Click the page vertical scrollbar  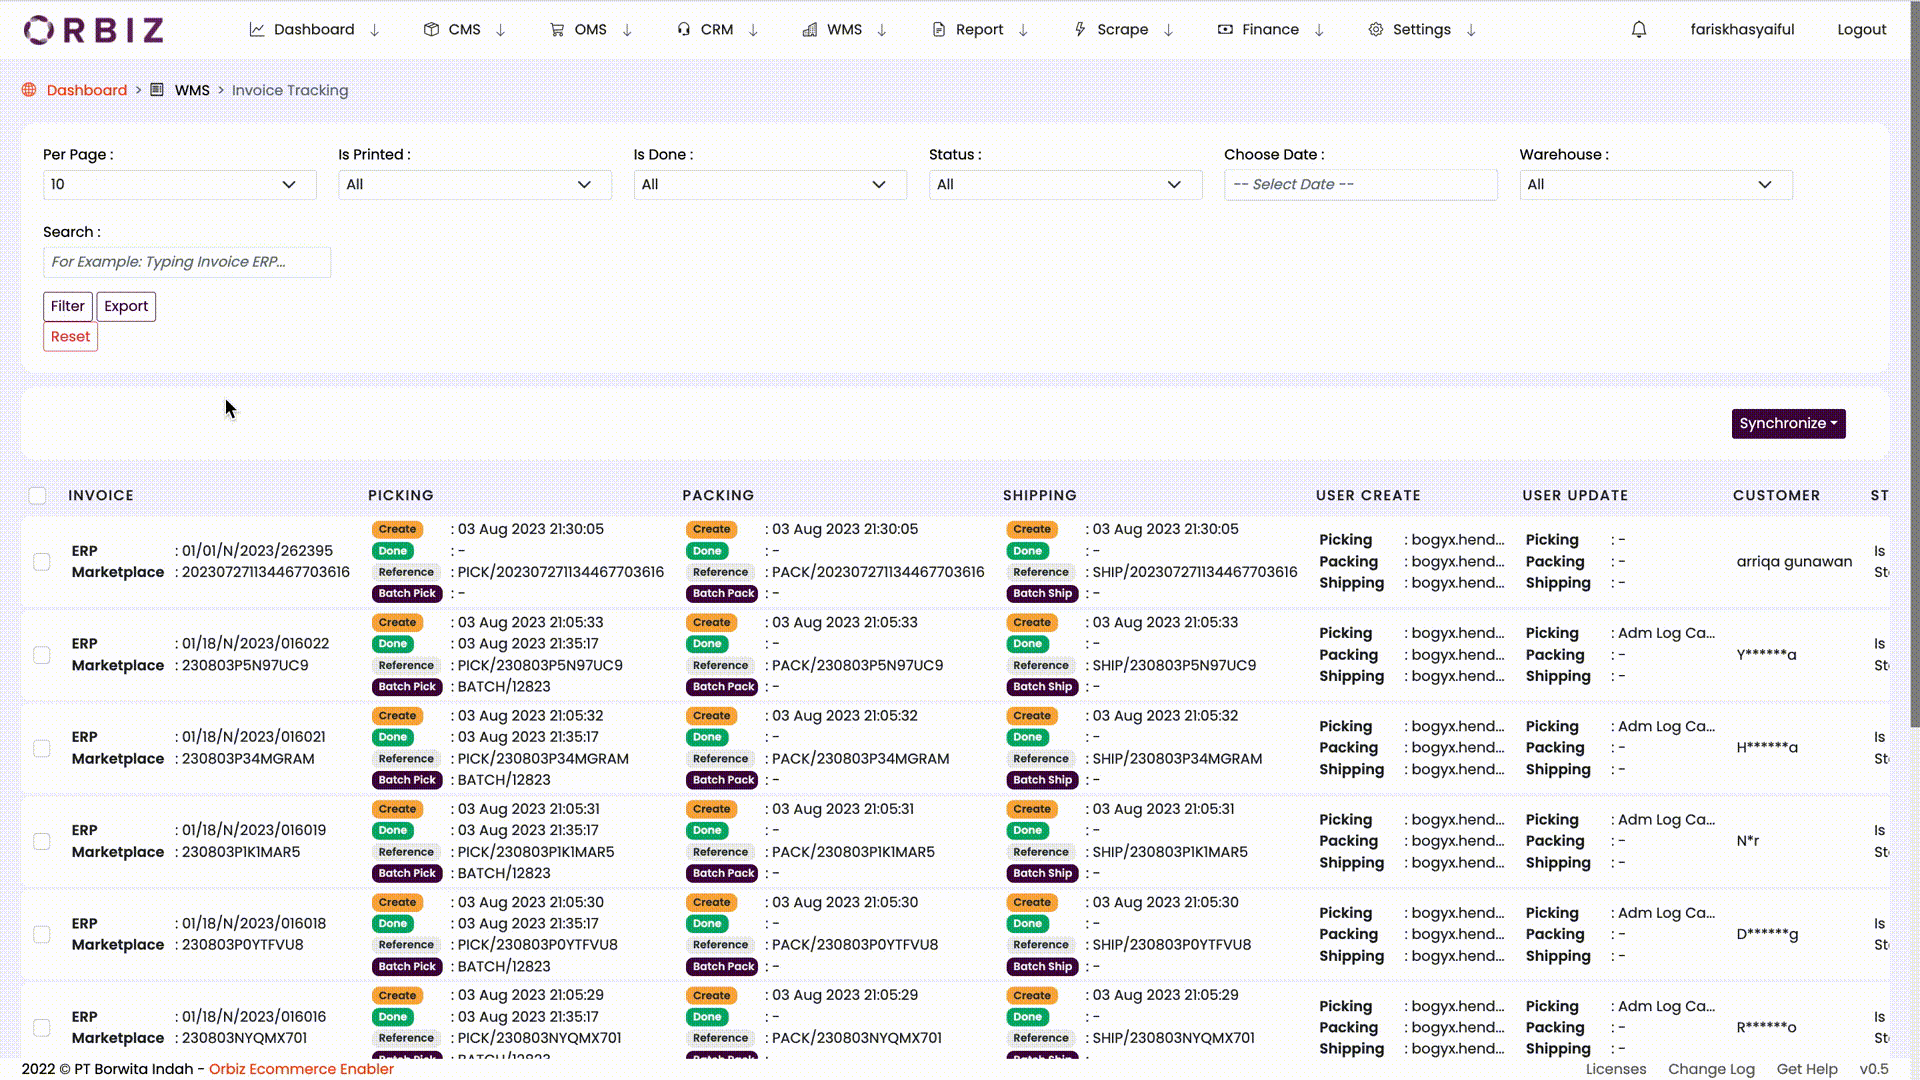[1915, 365]
